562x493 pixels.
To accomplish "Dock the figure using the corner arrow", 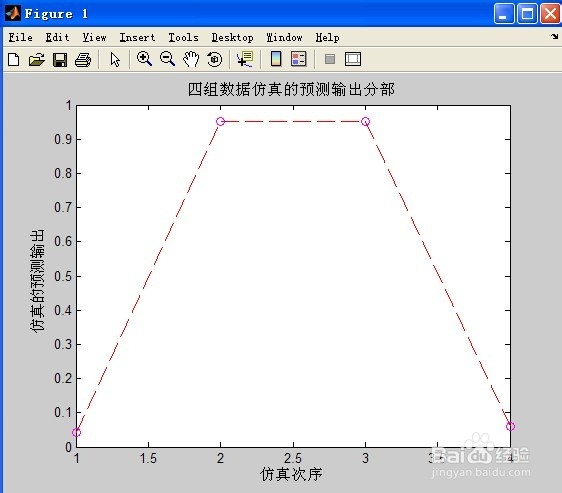I will 555,36.
